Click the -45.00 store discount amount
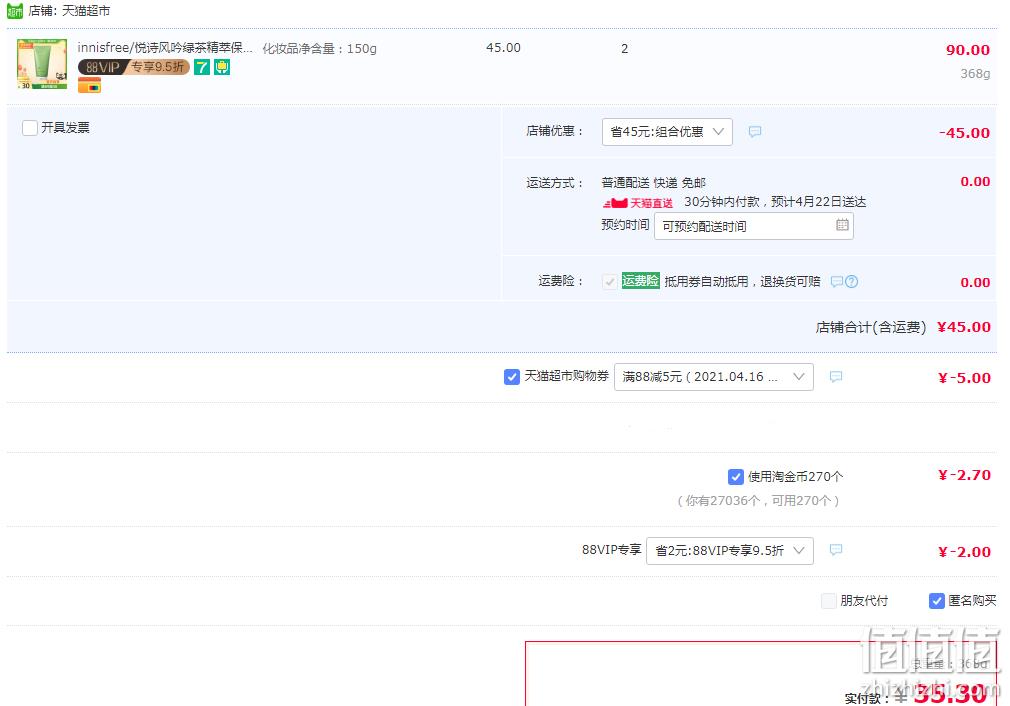This screenshot has height=706, width=1010. pos(964,133)
